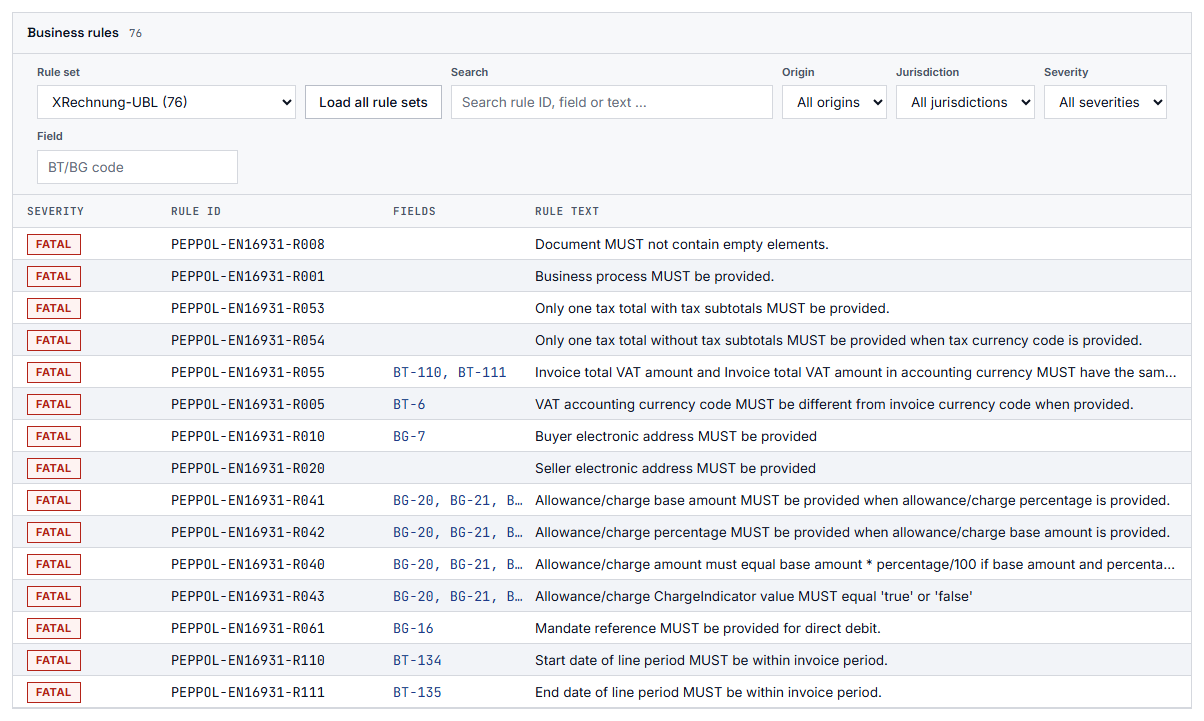Screen dimensions: 1204x721
Task: Open the All origins dropdown
Action: [834, 102]
